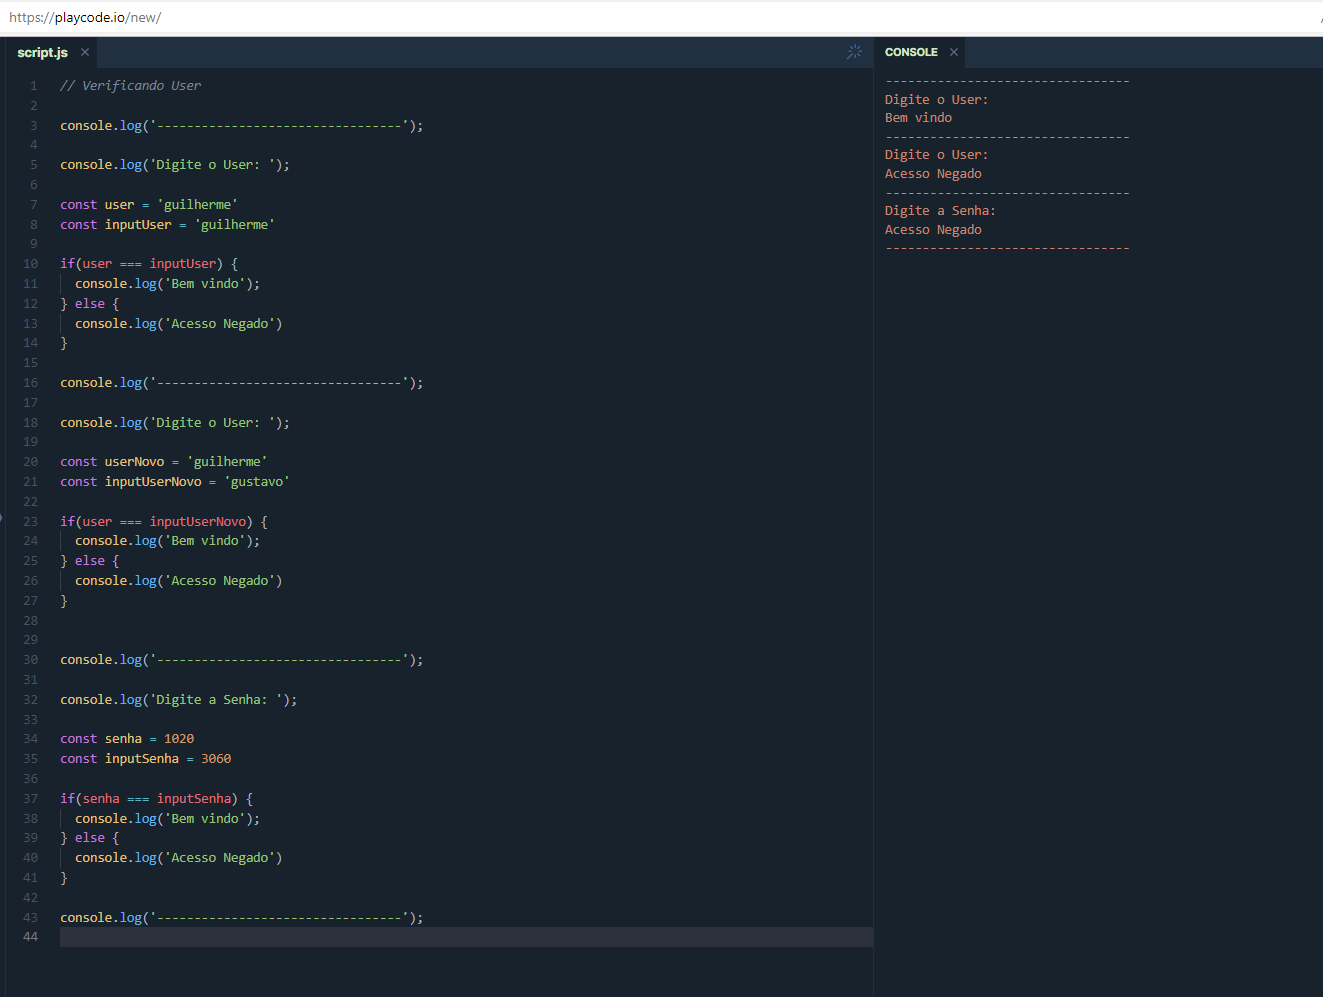Click the line "const inputUser = 'guilherme'"

click(x=167, y=225)
